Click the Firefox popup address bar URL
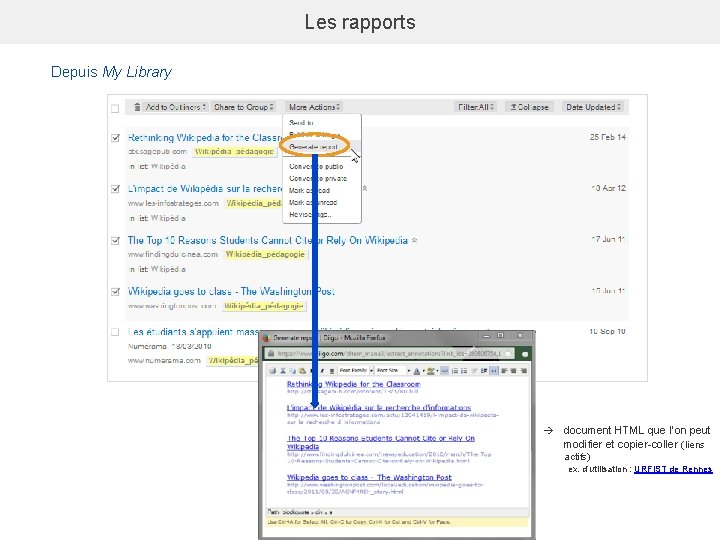720x540 pixels. pyautogui.click(x=388, y=353)
